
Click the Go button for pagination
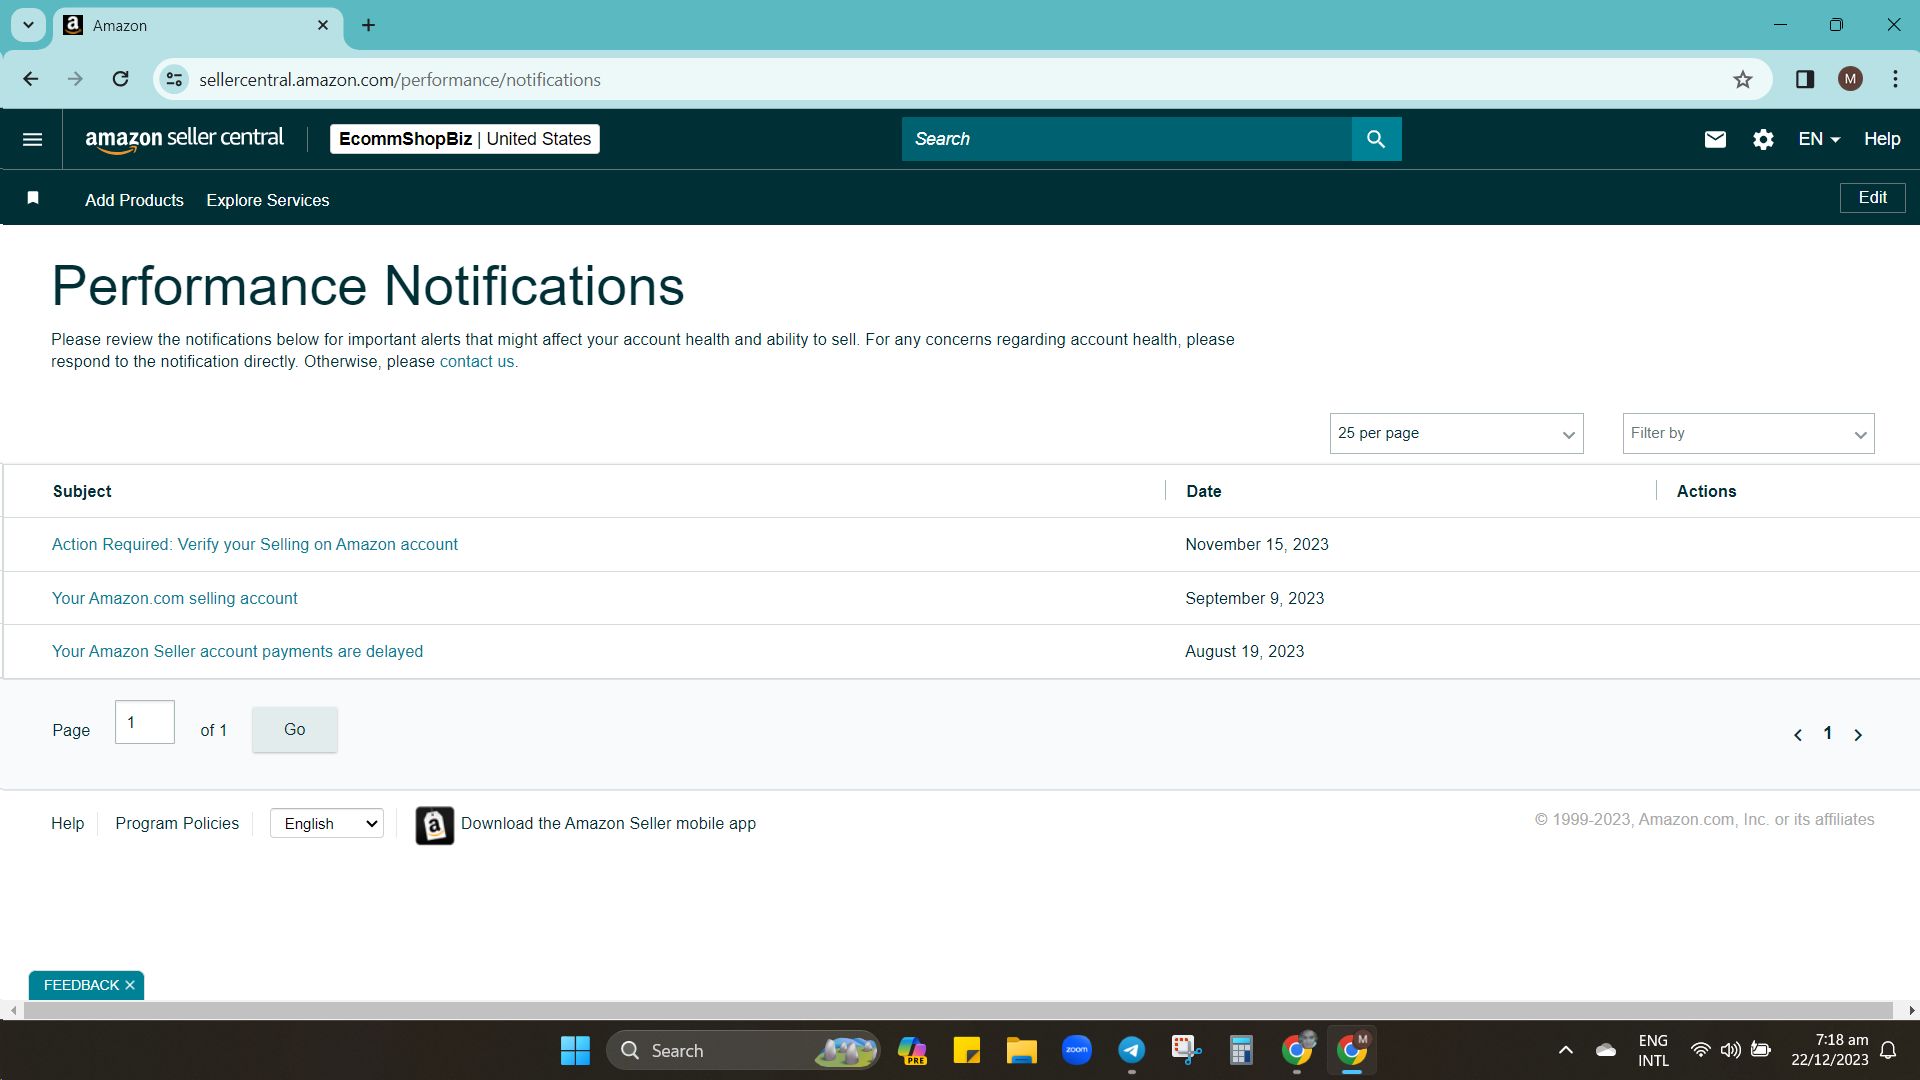(x=294, y=730)
